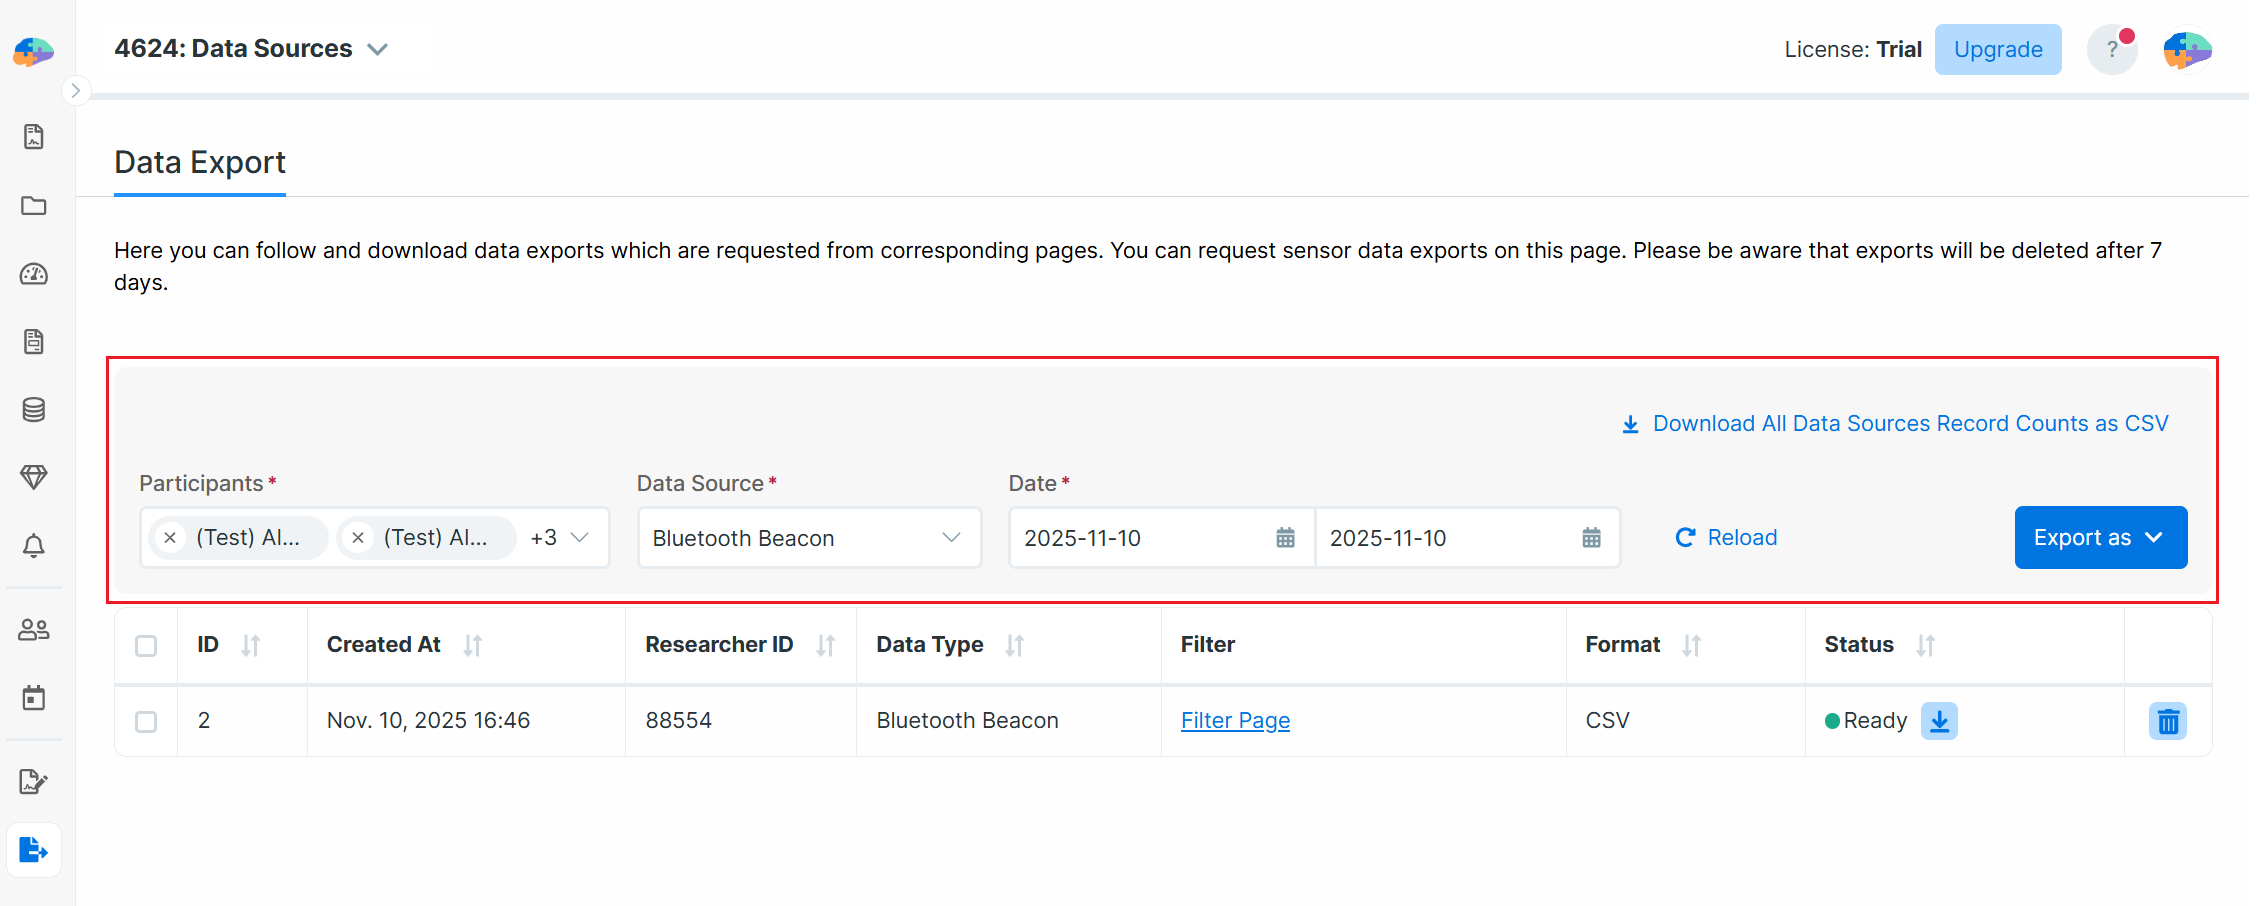
Task: Open the Filter Page link
Action: [x=1235, y=721]
